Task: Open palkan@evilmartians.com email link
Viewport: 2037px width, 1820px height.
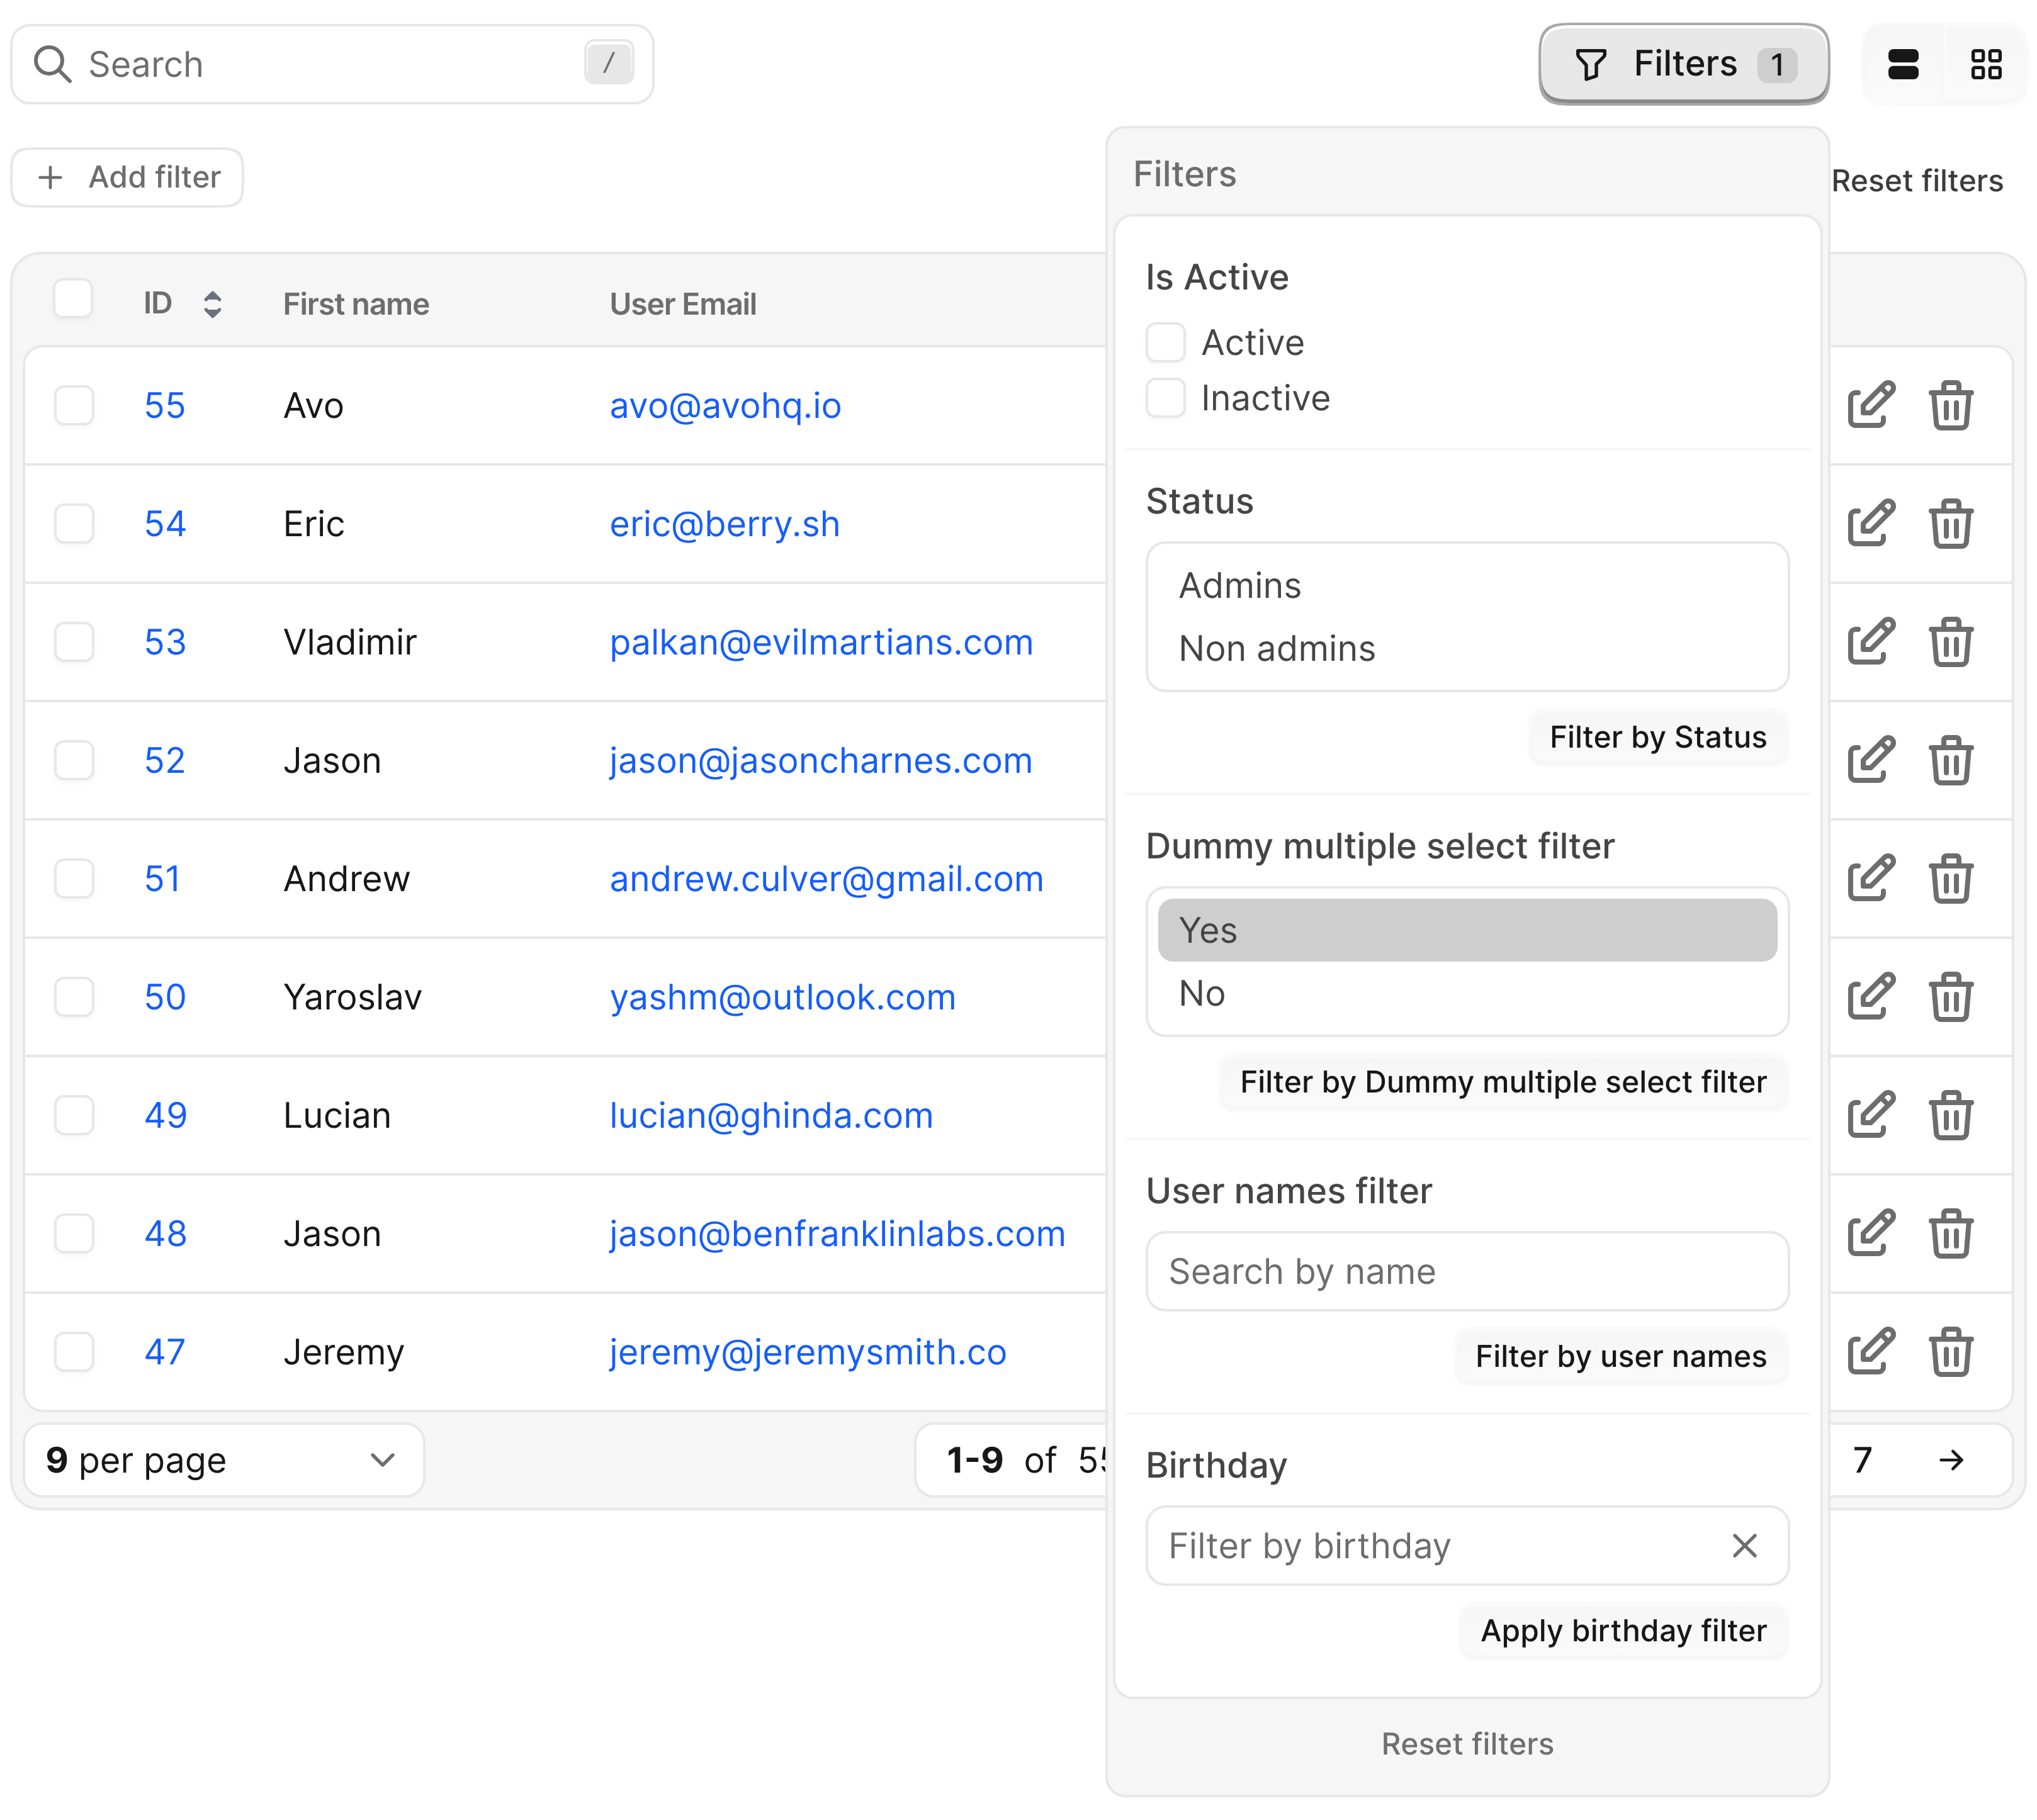Action: [821, 642]
